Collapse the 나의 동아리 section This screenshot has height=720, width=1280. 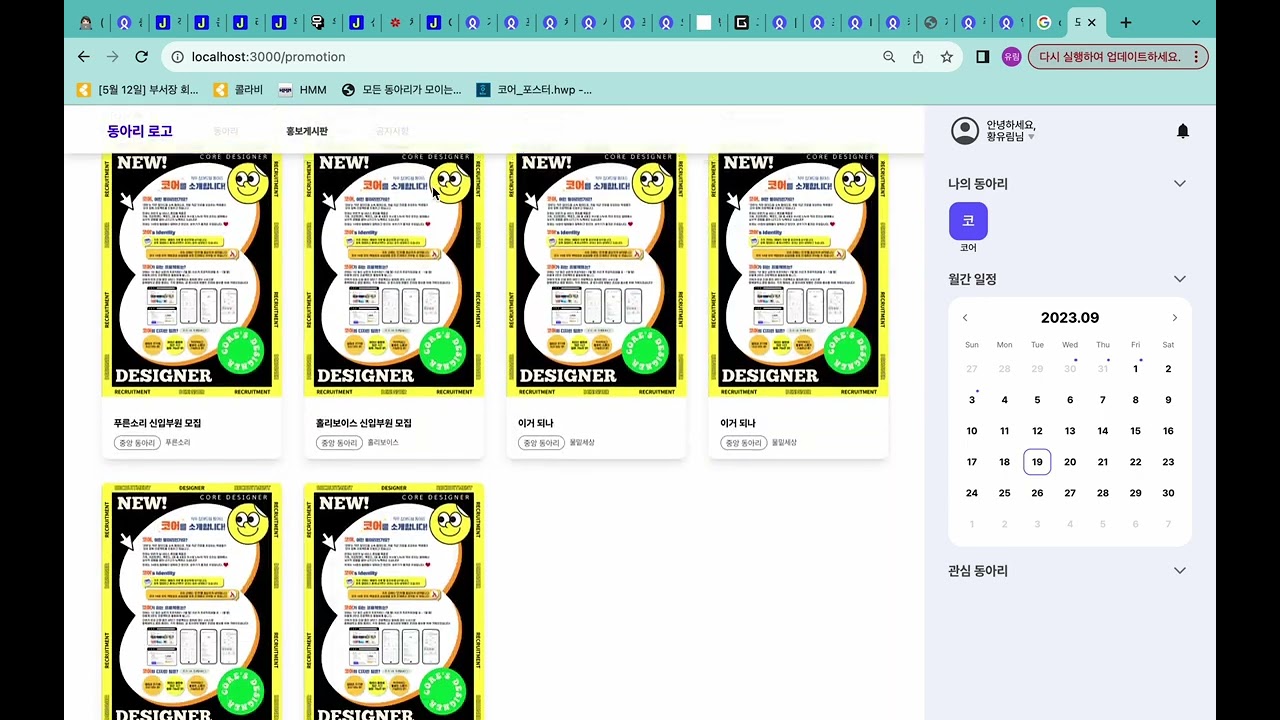tap(1179, 184)
